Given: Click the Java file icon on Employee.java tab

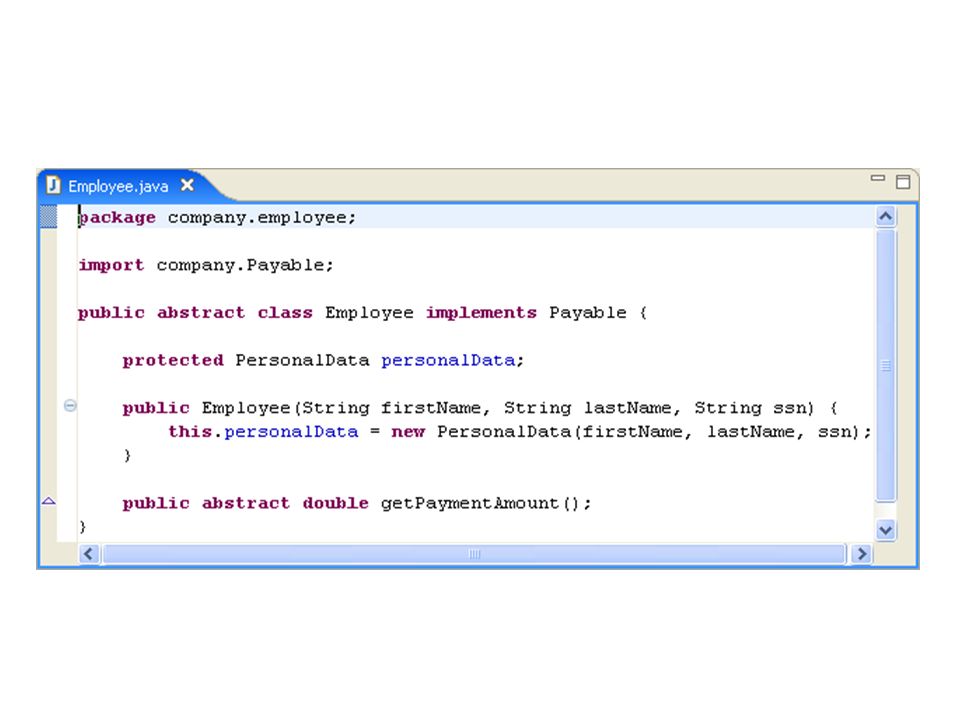Looking at the screenshot, I should [x=53, y=185].
